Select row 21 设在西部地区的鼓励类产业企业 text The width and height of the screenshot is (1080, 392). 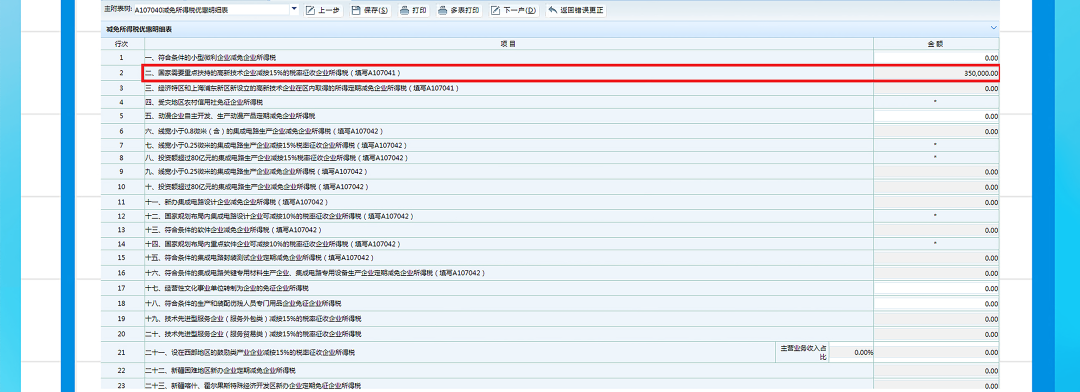pos(250,353)
